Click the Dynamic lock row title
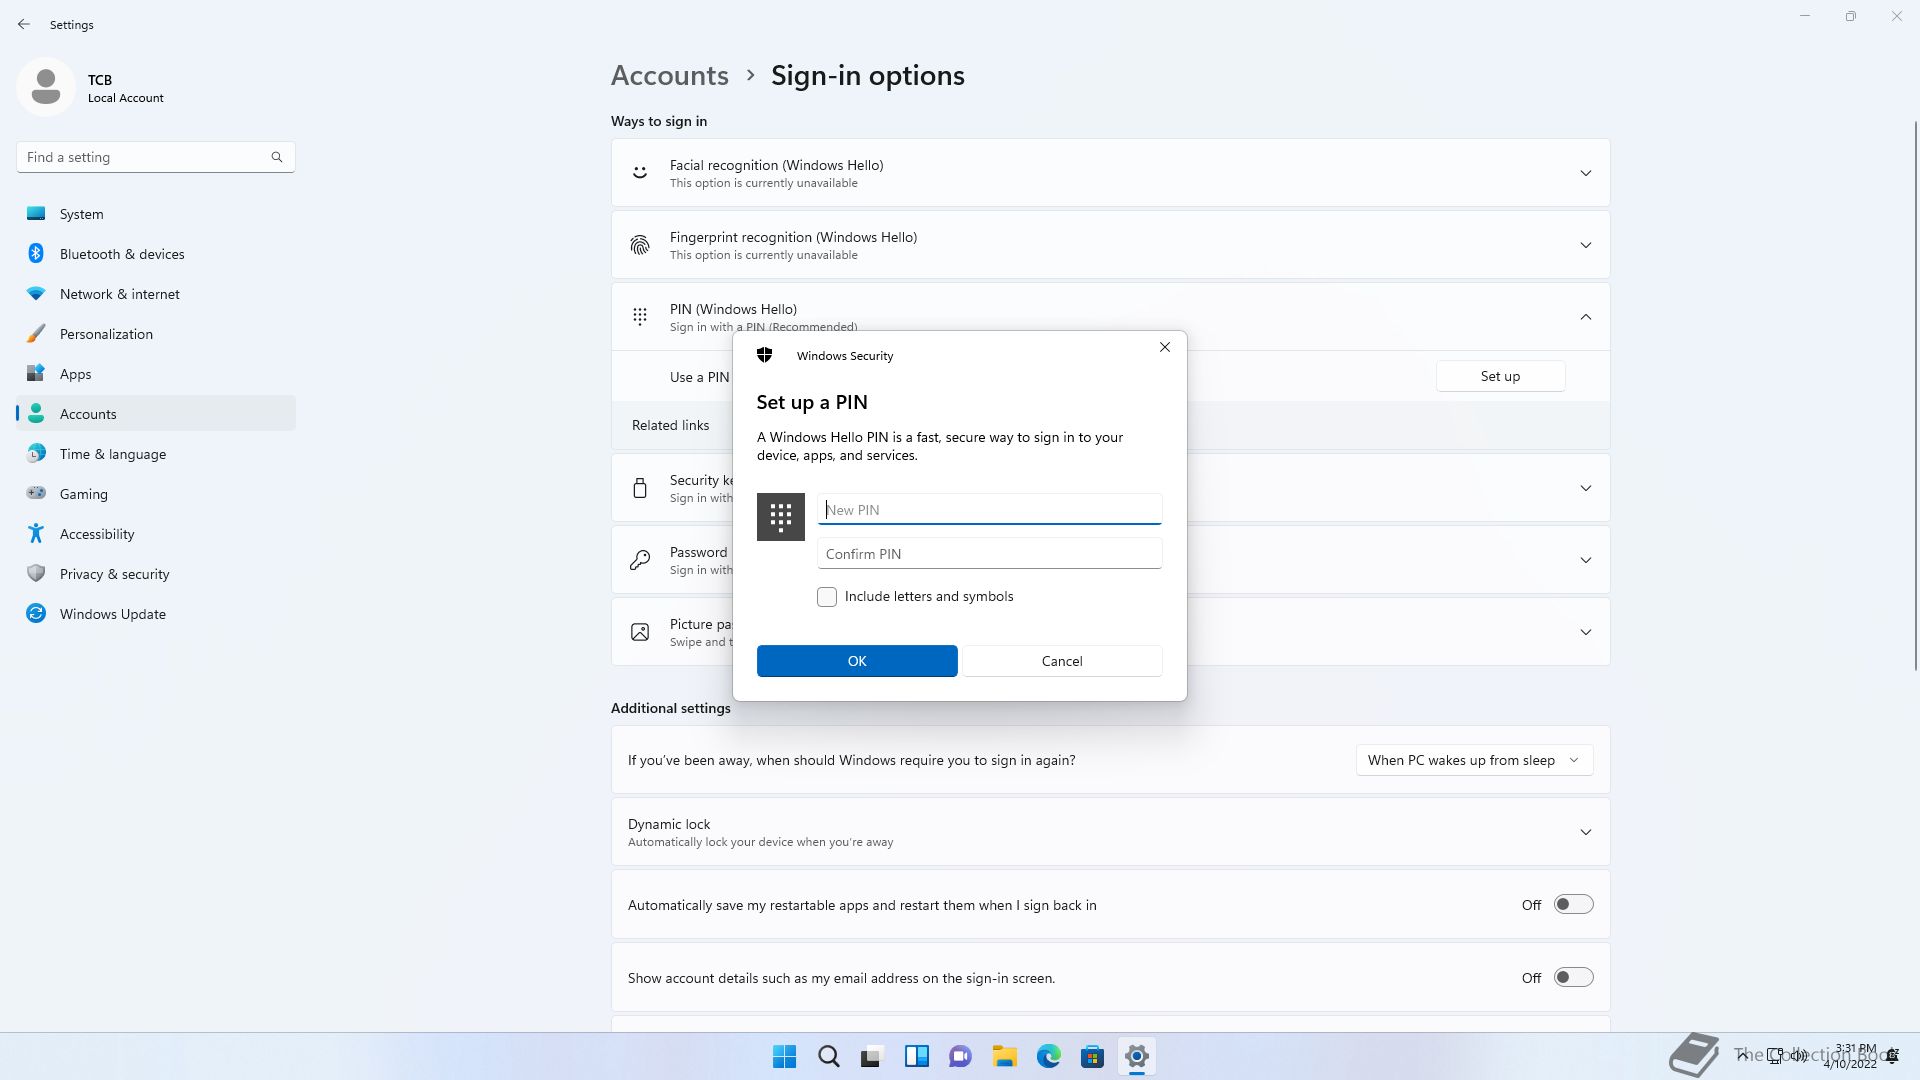 tap(669, 824)
